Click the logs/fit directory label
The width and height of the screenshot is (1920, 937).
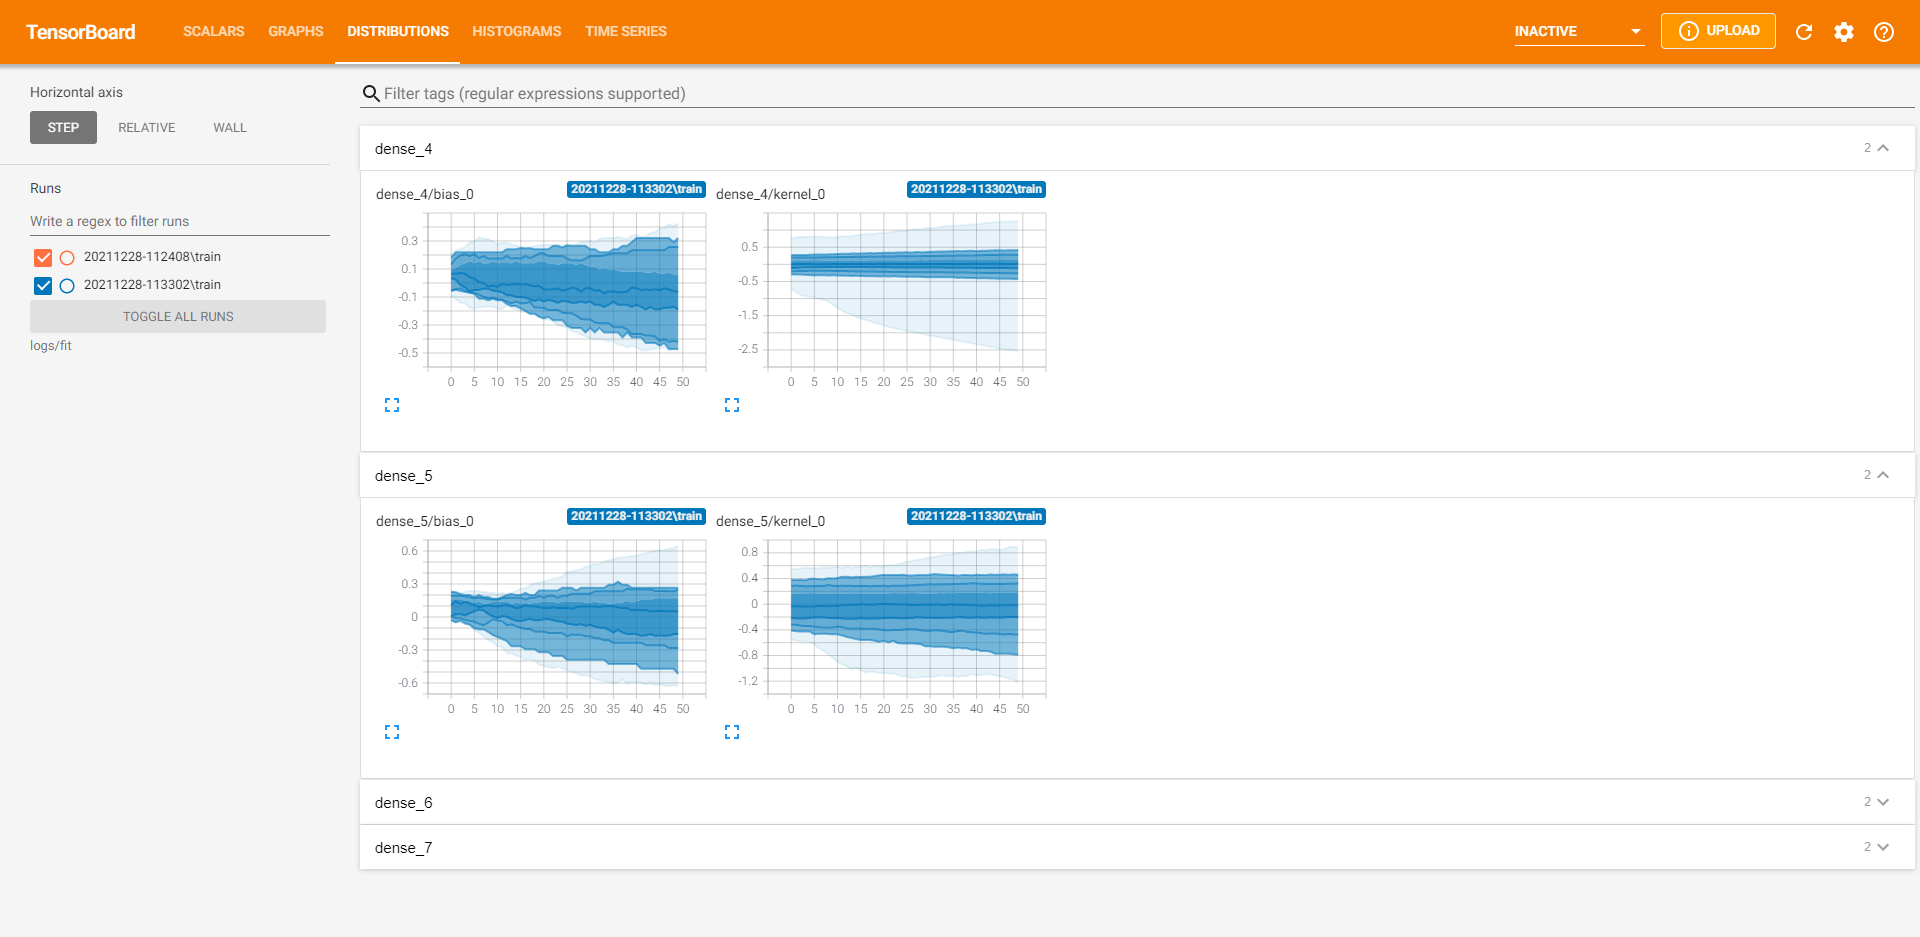click(x=51, y=346)
